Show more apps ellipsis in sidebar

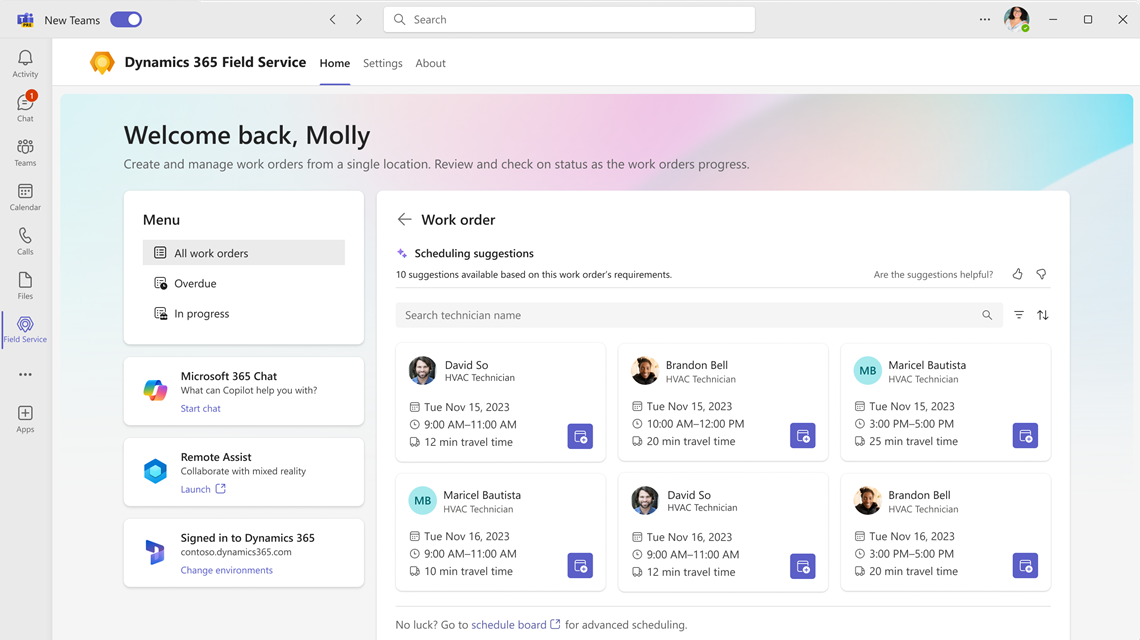pyautogui.click(x=25, y=375)
